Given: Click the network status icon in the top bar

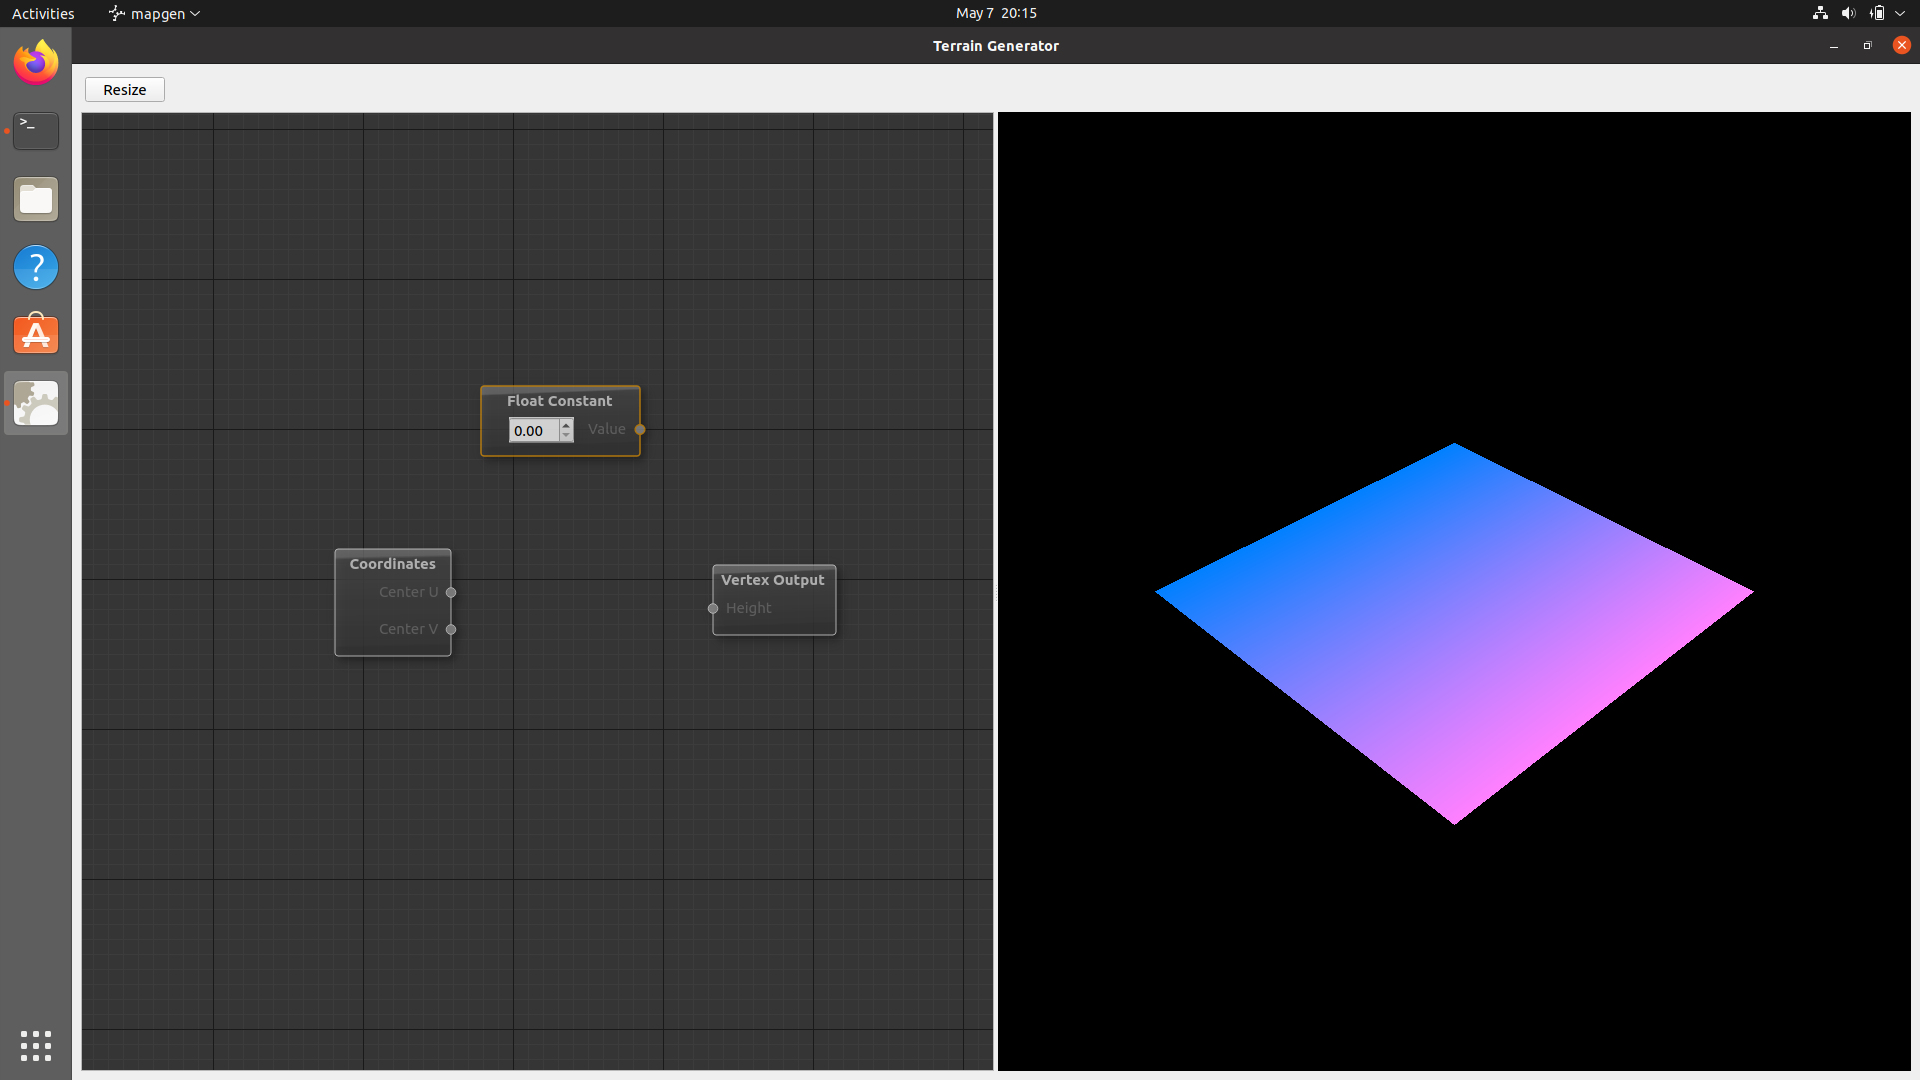Looking at the screenshot, I should point(1819,13).
